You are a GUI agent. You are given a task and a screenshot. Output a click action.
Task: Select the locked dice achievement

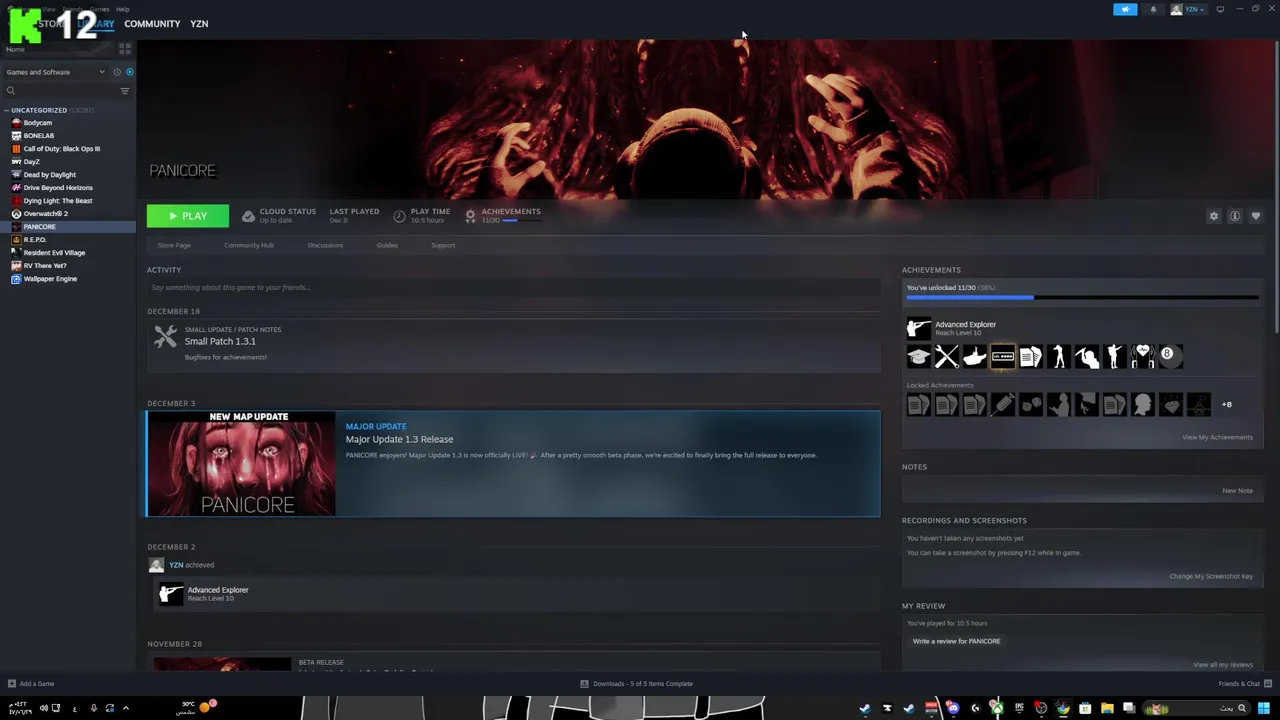point(1030,404)
